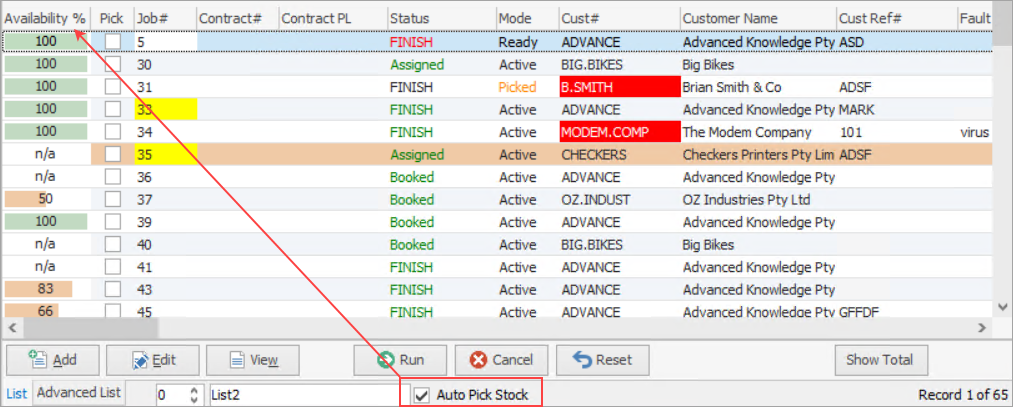
Task: Check the Pick box for job 34
Action: [x=113, y=132]
